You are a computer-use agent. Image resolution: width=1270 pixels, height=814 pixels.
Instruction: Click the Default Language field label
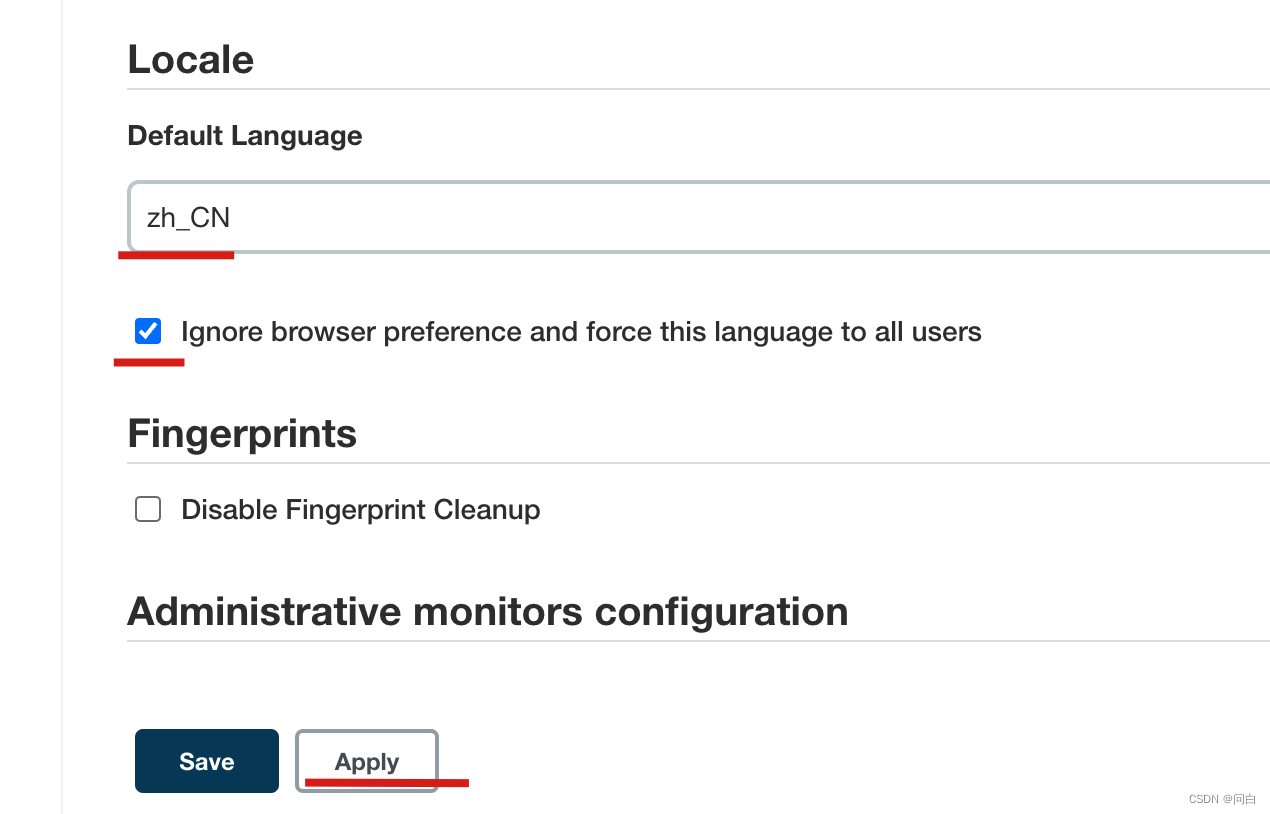coord(245,136)
